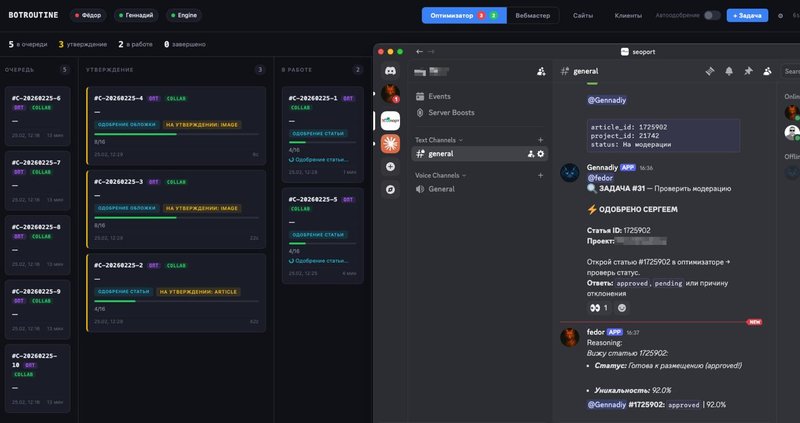Viewport: 800px width, 423px height.
Task: Open task card #C-20260225-10
Action: (x=37, y=378)
